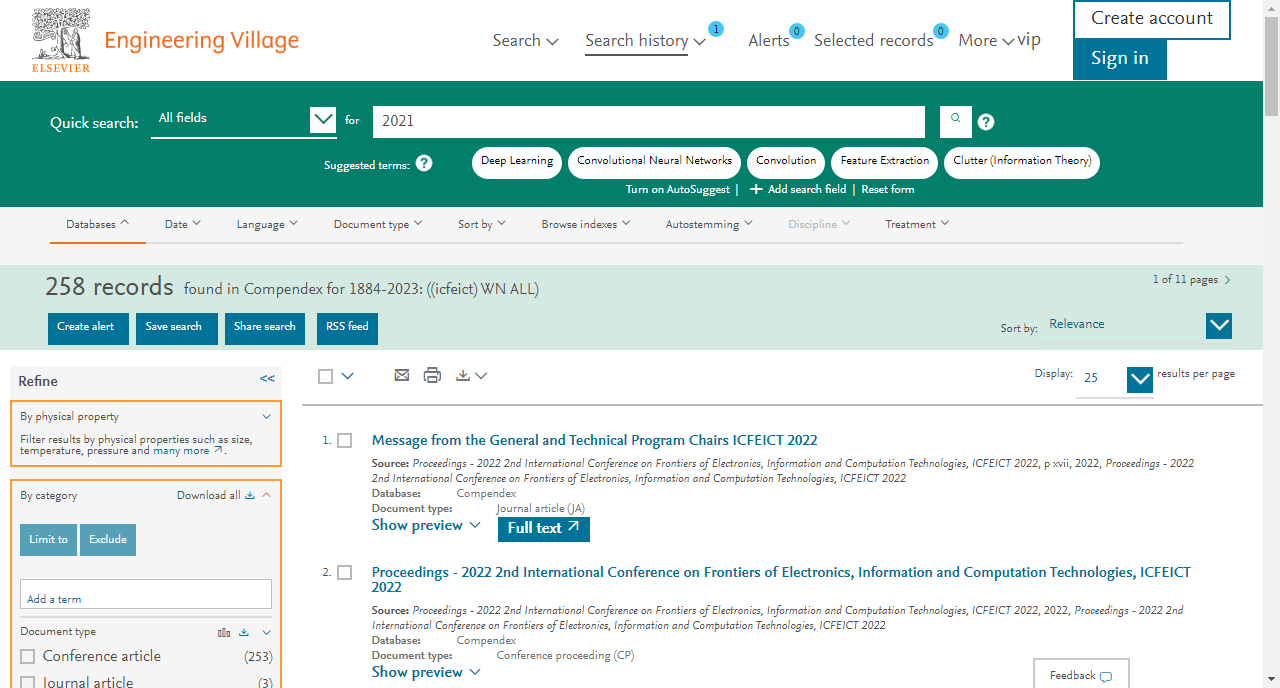
Task: Click Create account button
Action: click(1152, 19)
